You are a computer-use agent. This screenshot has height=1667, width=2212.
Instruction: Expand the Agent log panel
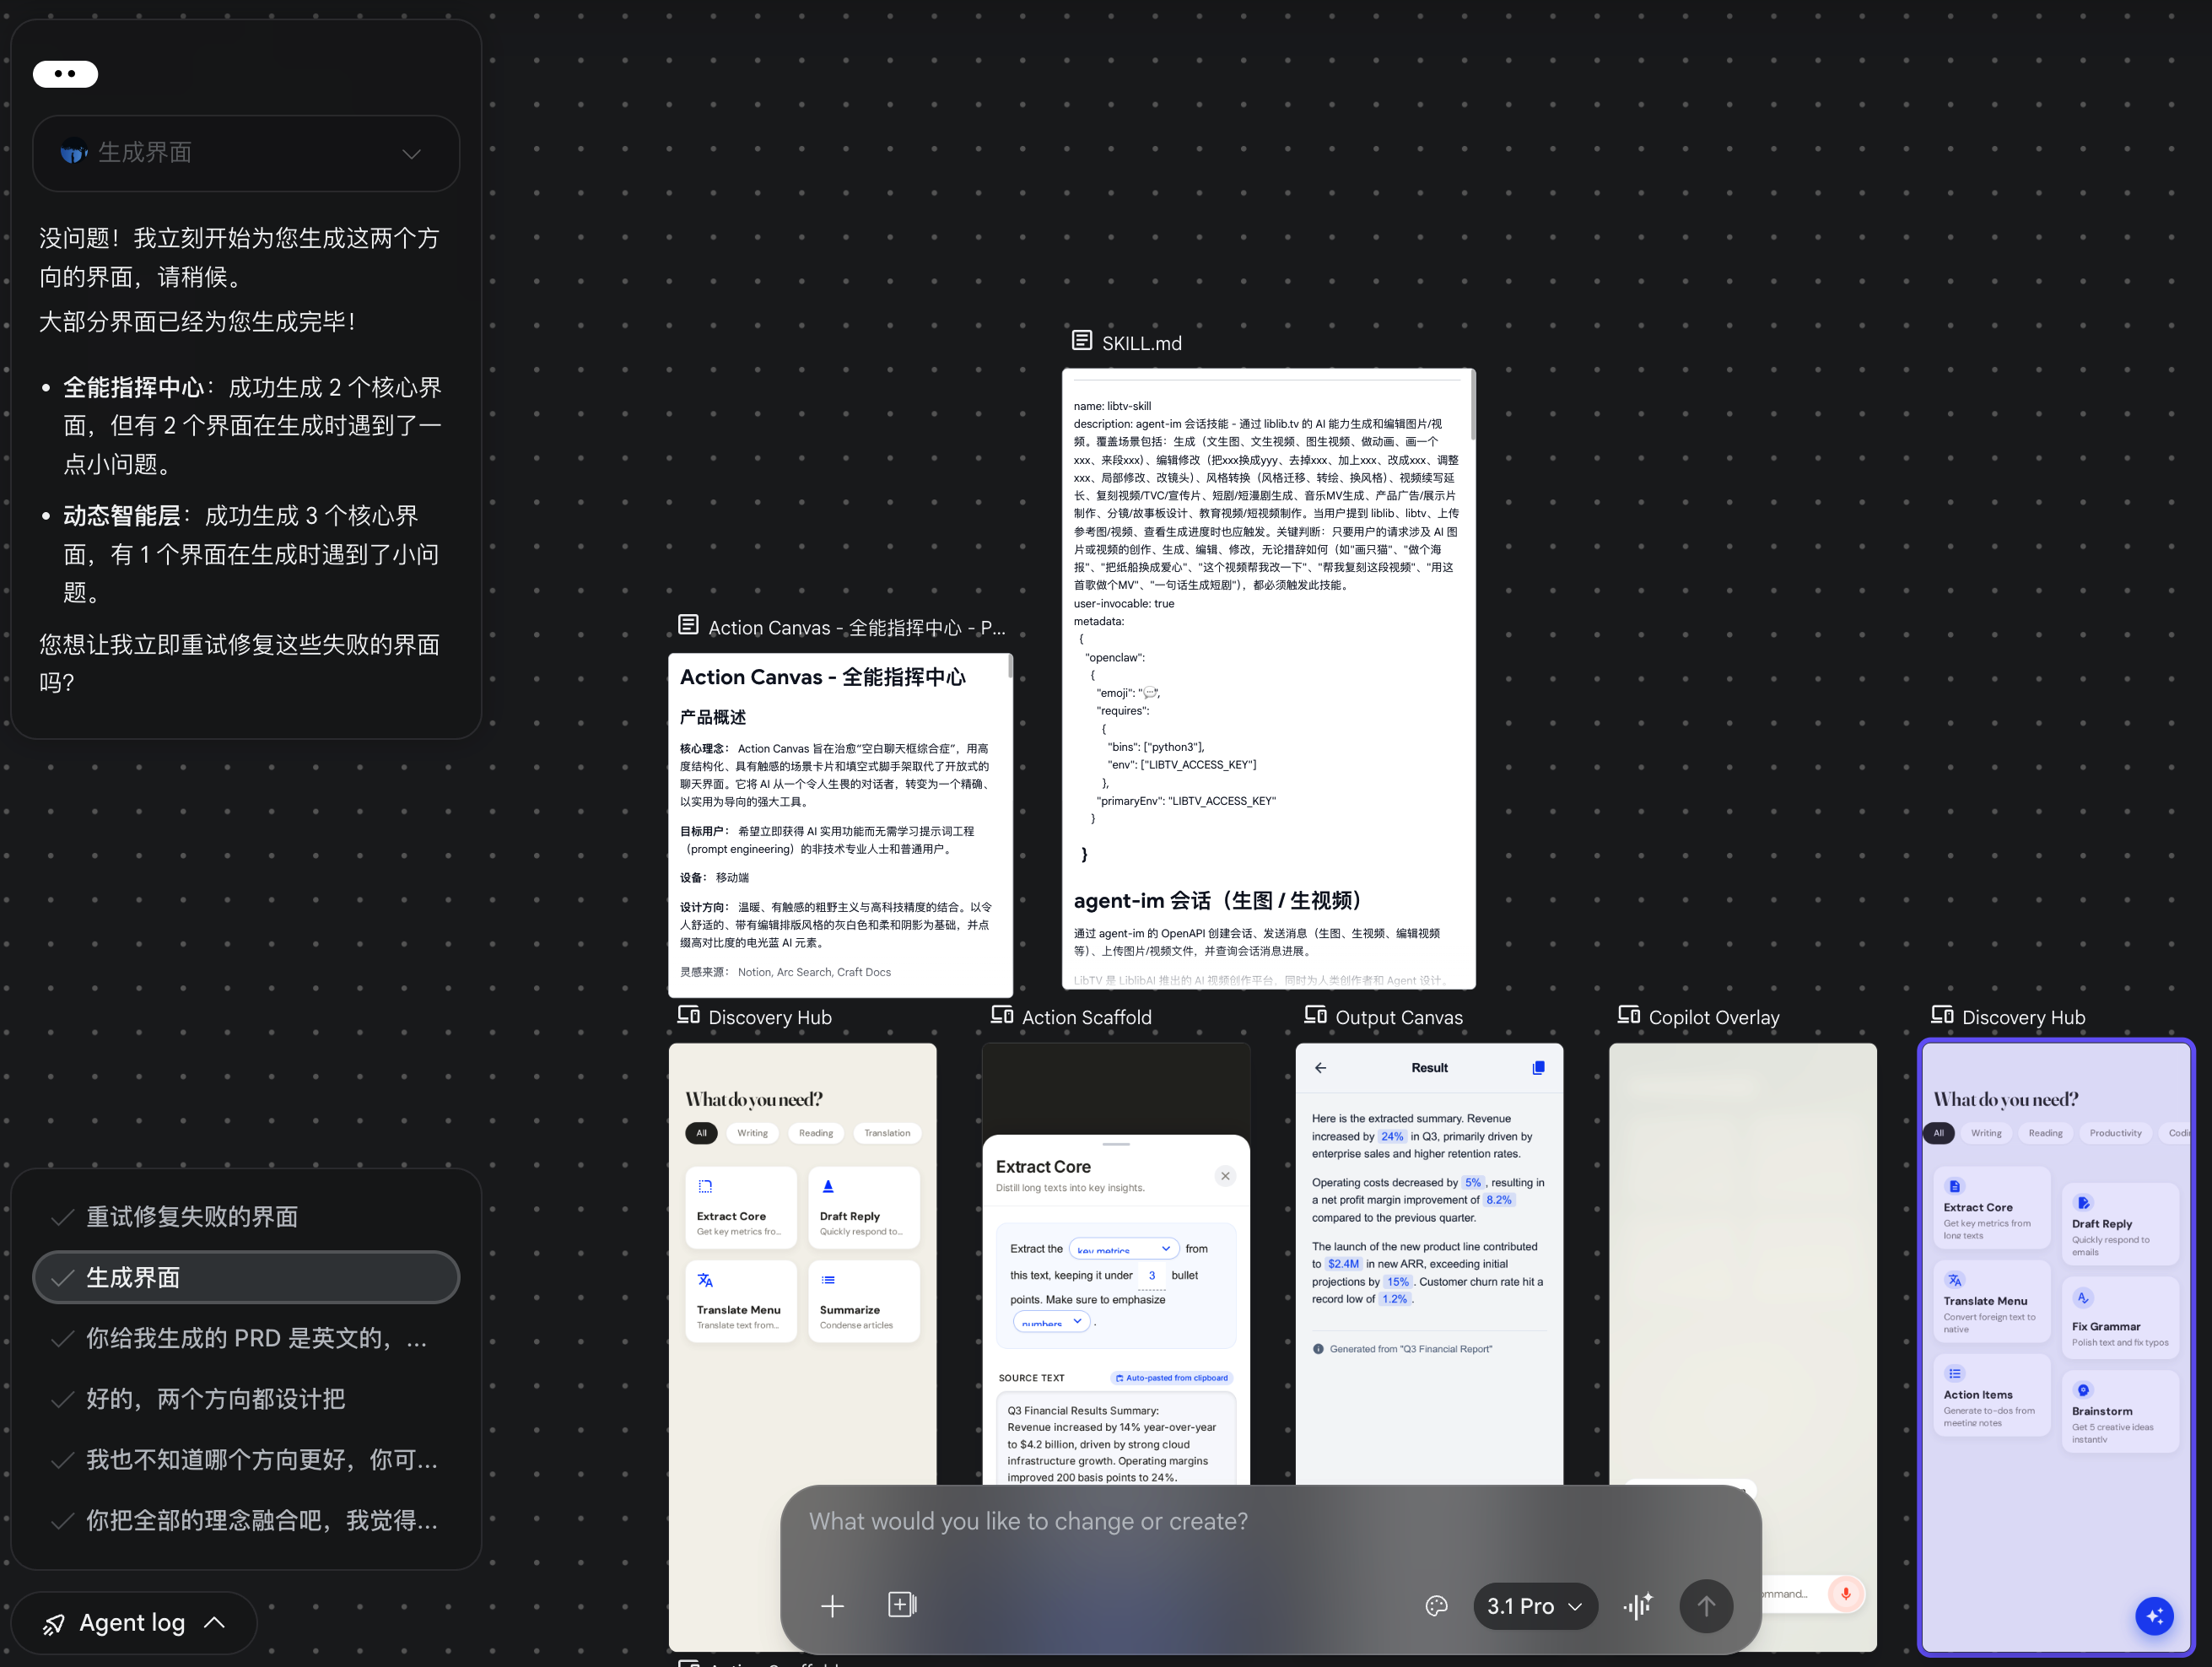(134, 1622)
